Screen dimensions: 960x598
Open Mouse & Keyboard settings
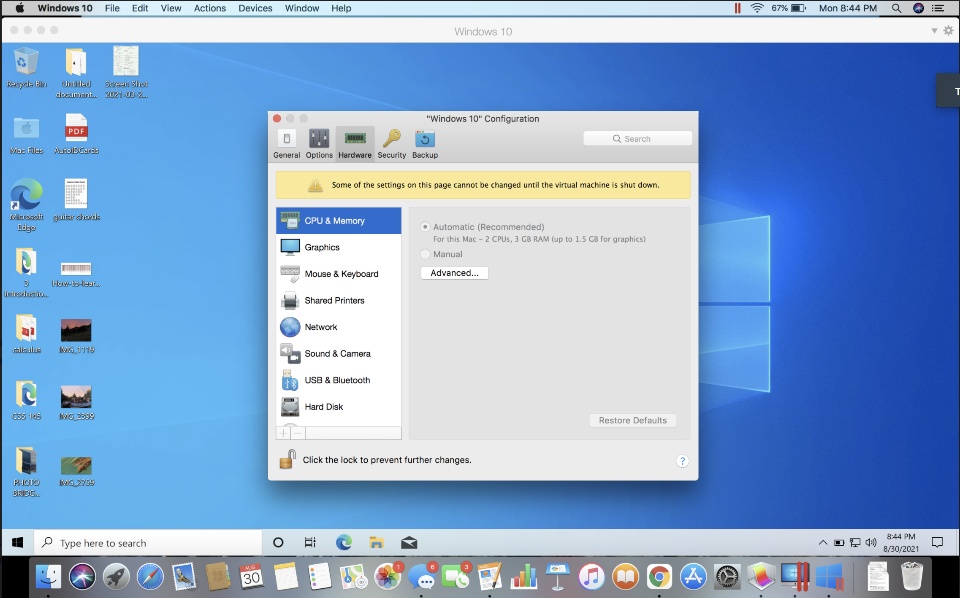(339, 274)
